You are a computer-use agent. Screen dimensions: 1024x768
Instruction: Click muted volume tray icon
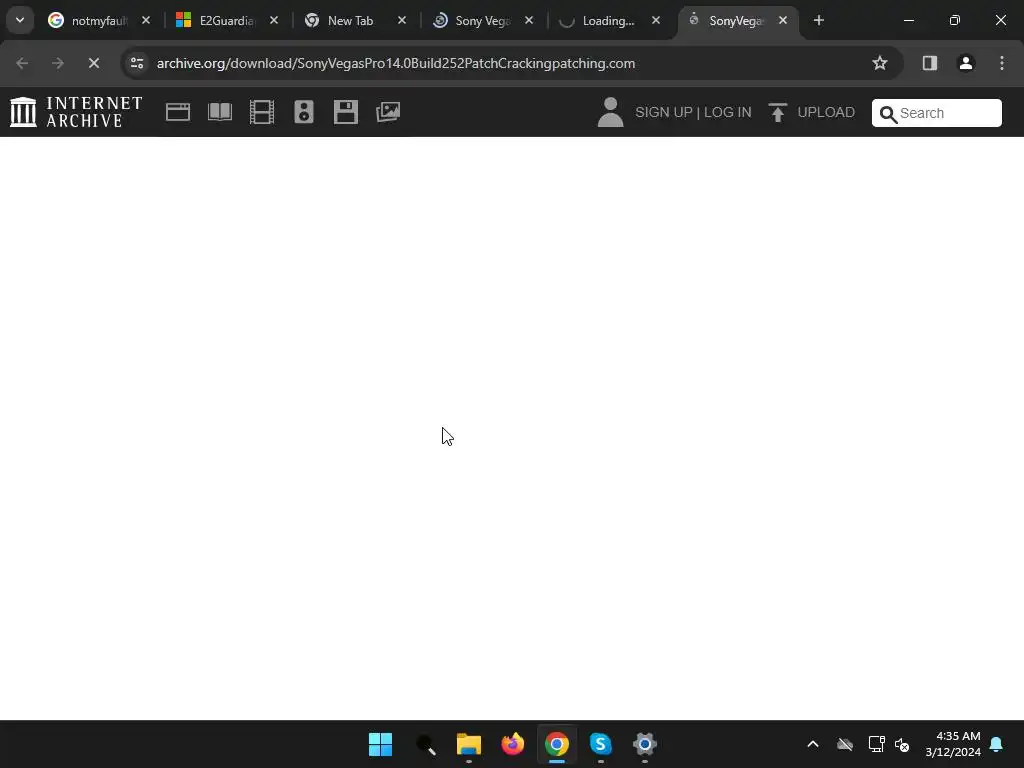click(x=903, y=744)
